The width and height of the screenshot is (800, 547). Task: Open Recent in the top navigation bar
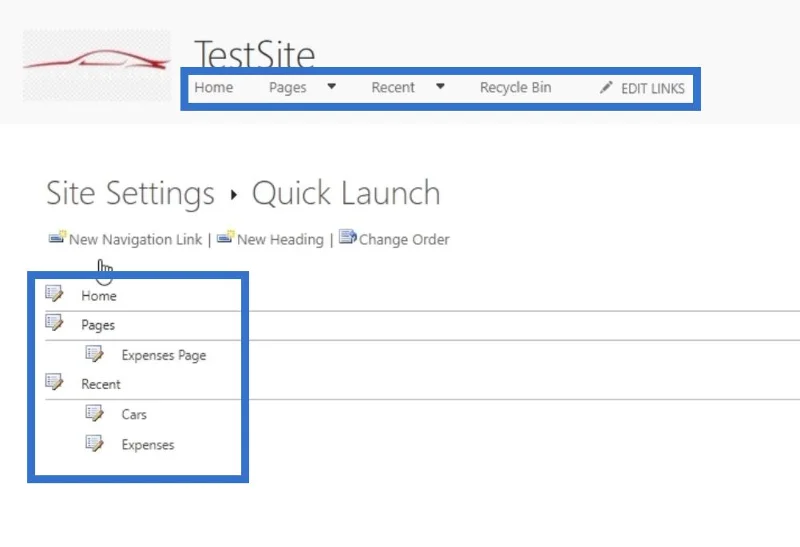tap(393, 87)
